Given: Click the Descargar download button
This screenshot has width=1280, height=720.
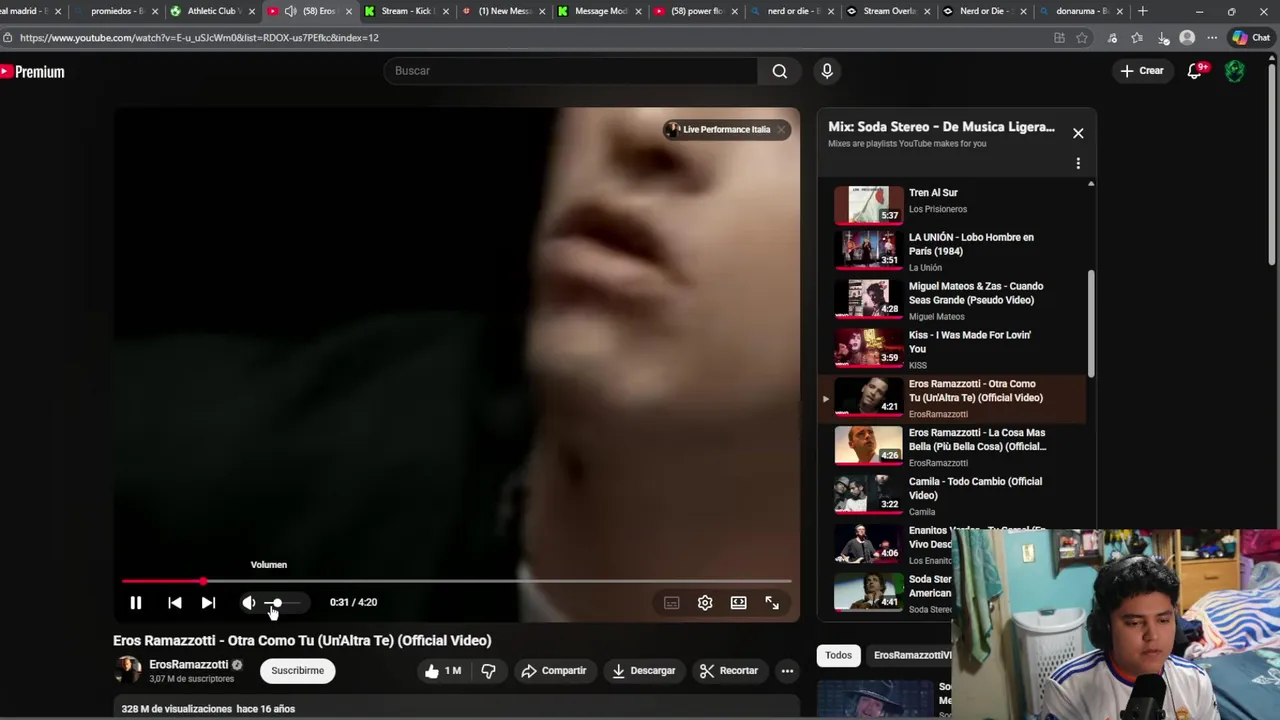Looking at the screenshot, I should [x=644, y=671].
